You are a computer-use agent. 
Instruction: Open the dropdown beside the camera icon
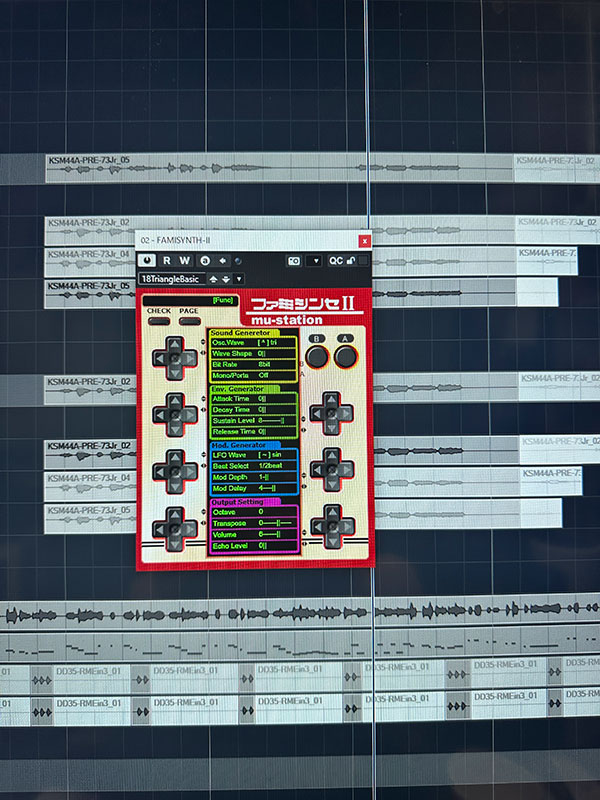coord(314,261)
